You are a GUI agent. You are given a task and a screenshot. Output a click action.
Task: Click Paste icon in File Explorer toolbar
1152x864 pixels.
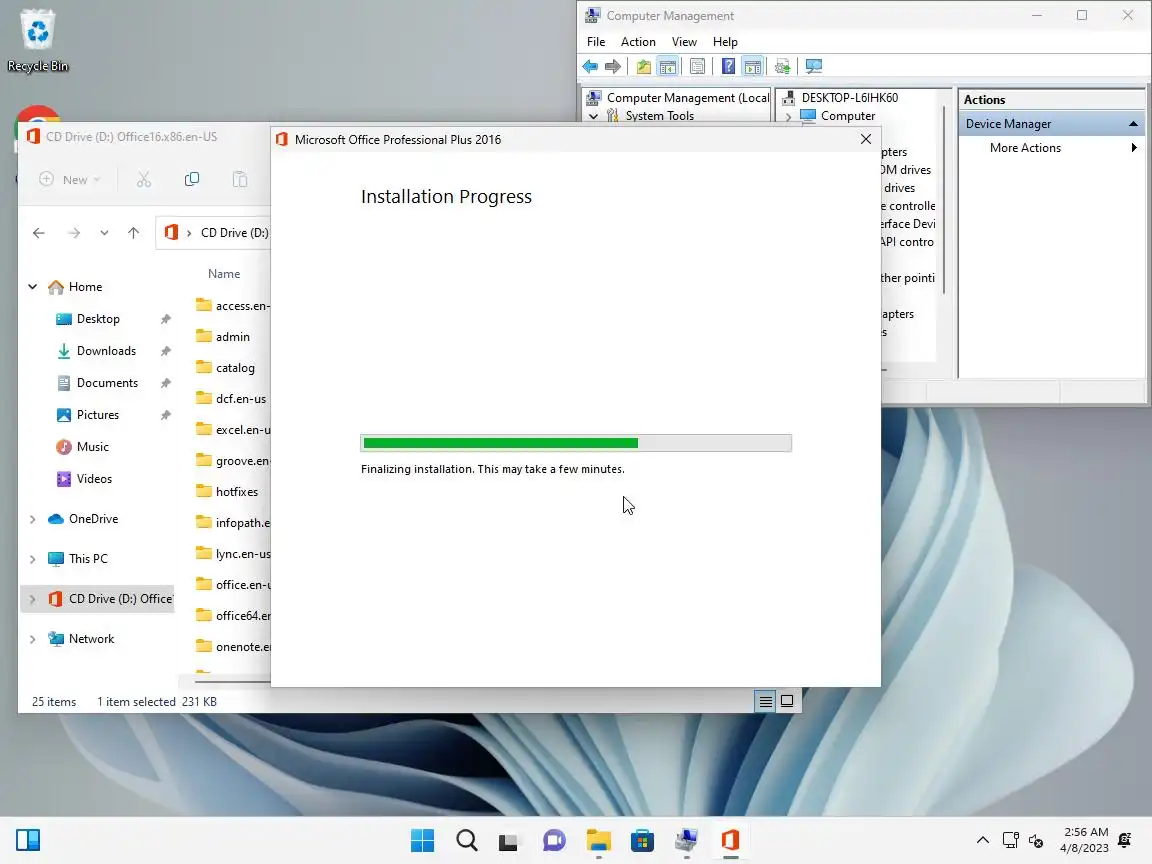(x=240, y=179)
